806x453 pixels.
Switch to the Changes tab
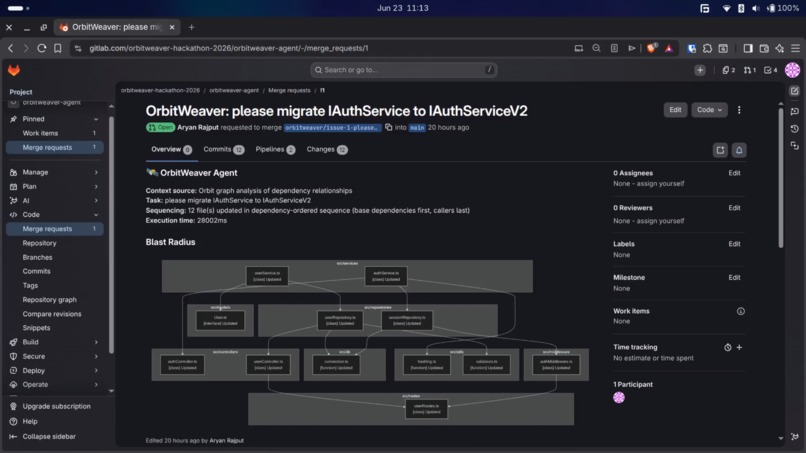click(x=327, y=150)
